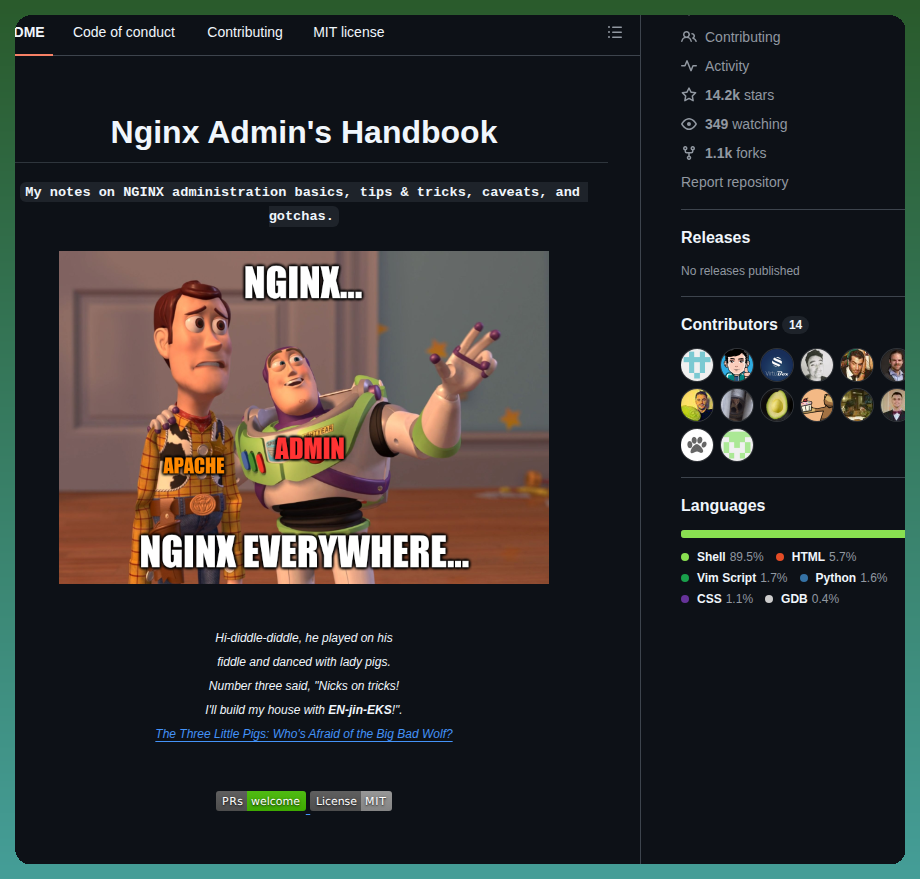
Task: Open the Releases heading link
Action: (715, 238)
